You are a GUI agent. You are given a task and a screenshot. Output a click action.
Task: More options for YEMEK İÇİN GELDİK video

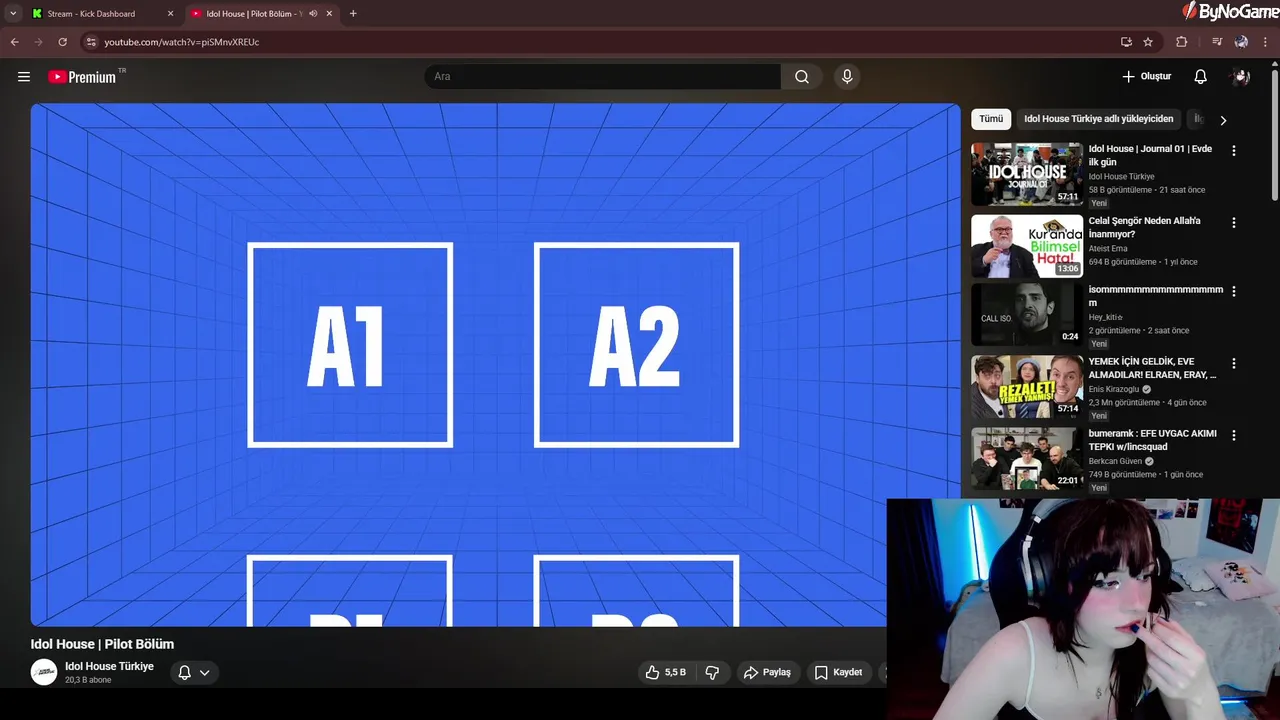pos(1233,364)
